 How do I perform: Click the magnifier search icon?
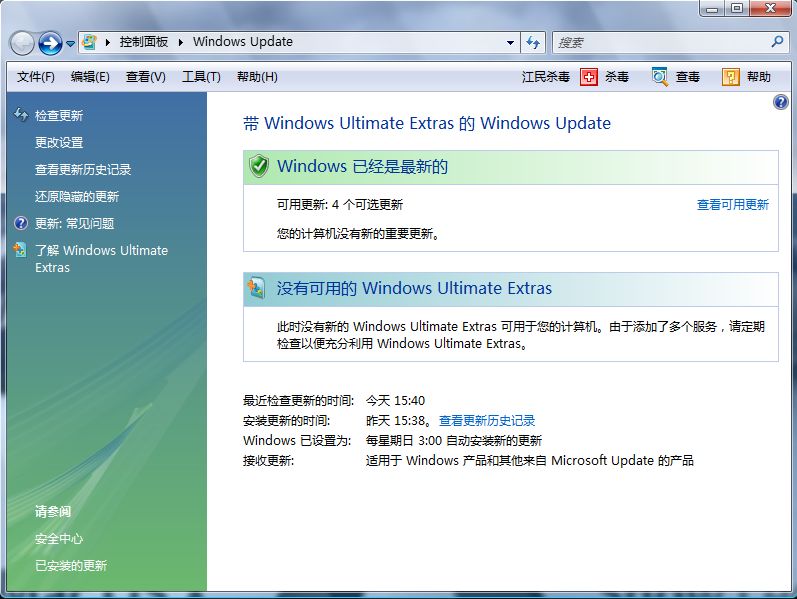(x=777, y=42)
